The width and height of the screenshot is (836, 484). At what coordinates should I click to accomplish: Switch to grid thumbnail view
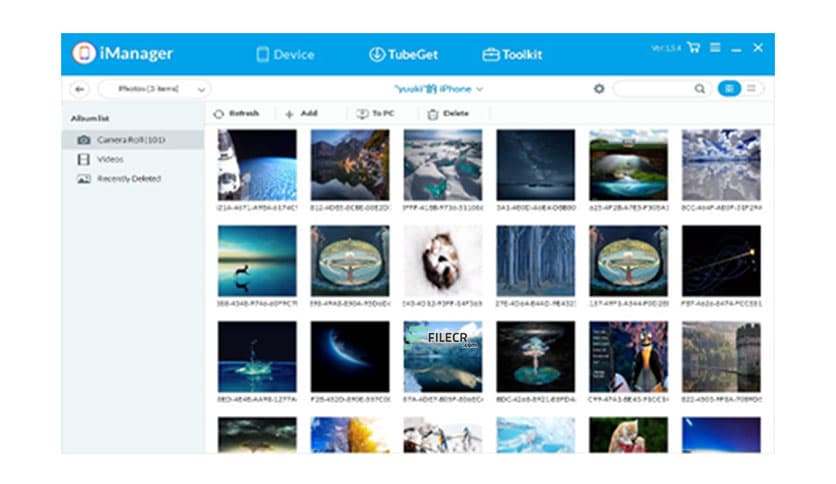click(729, 88)
